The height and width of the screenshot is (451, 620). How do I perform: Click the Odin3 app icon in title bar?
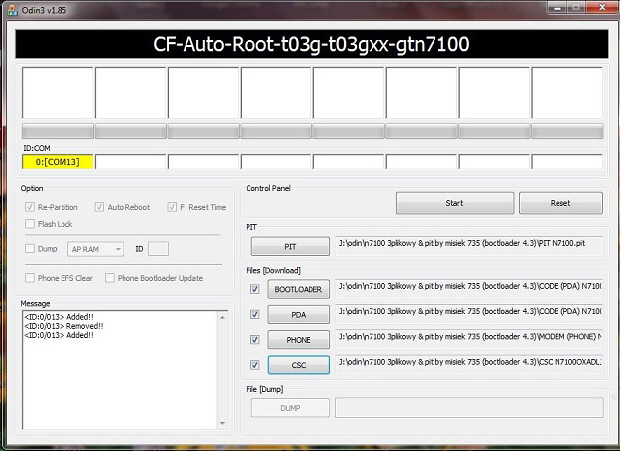pos(12,10)
